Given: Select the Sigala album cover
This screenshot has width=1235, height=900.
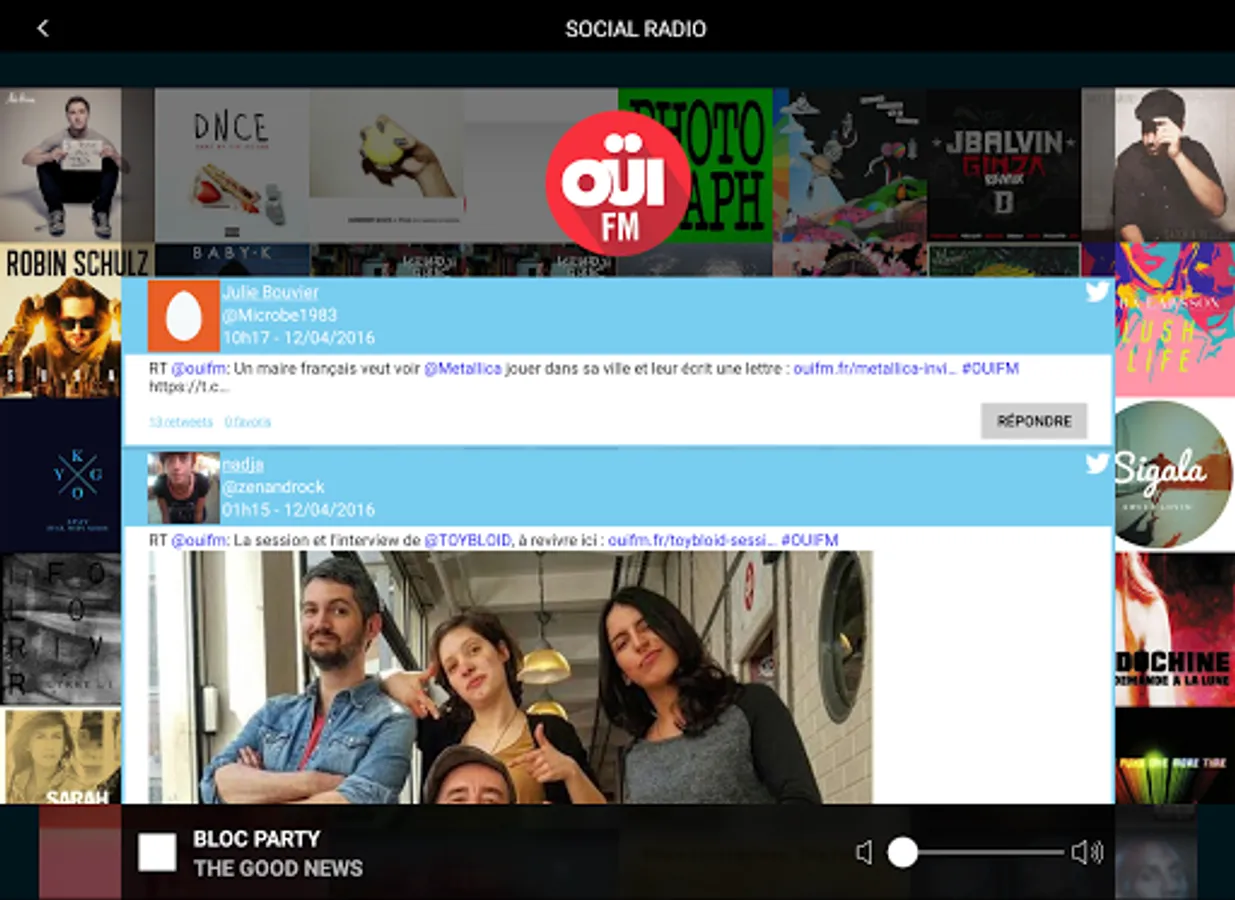Looking at the screenshot, I should click(1175, 474).
